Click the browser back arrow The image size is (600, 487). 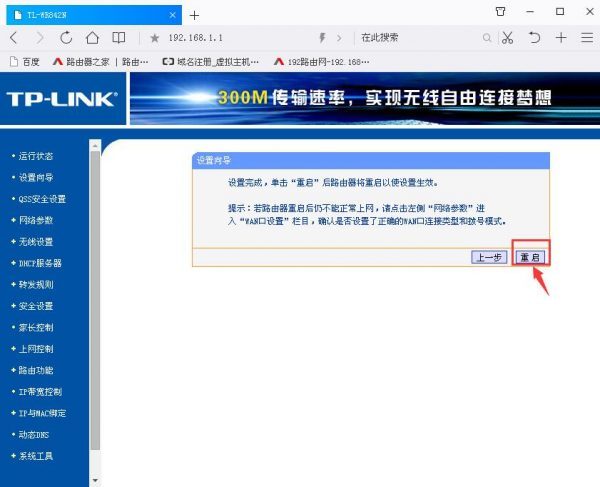[15, 38]
